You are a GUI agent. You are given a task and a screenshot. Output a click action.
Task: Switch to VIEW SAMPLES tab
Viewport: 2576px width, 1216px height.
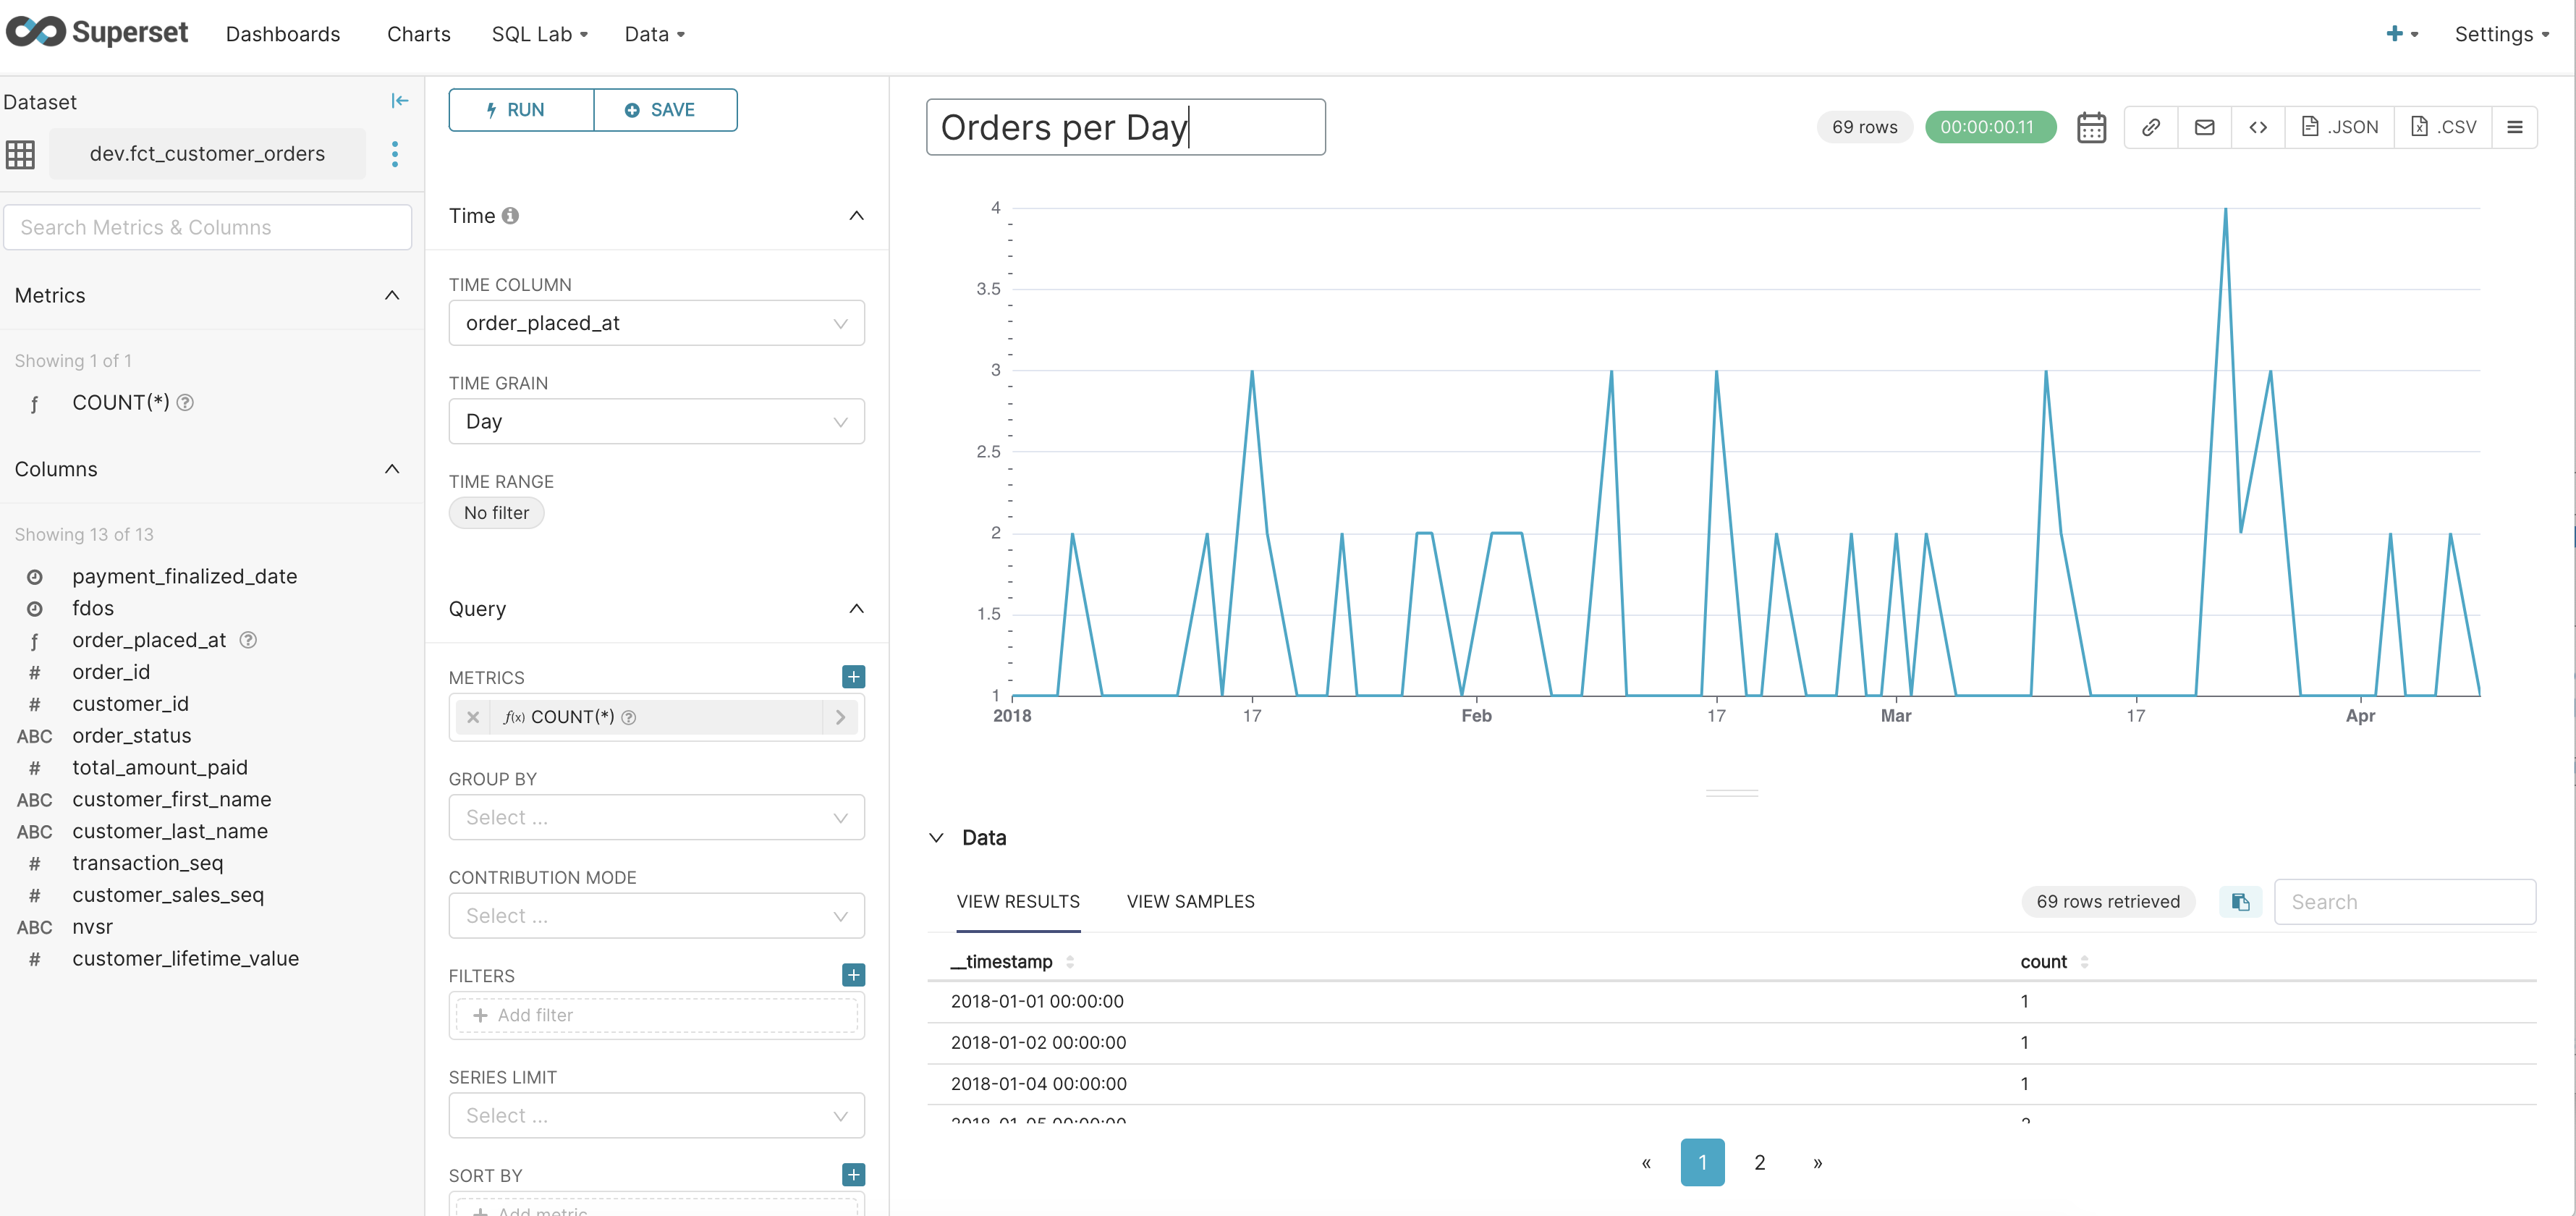pyautogui.click(x=1190, y=900)
